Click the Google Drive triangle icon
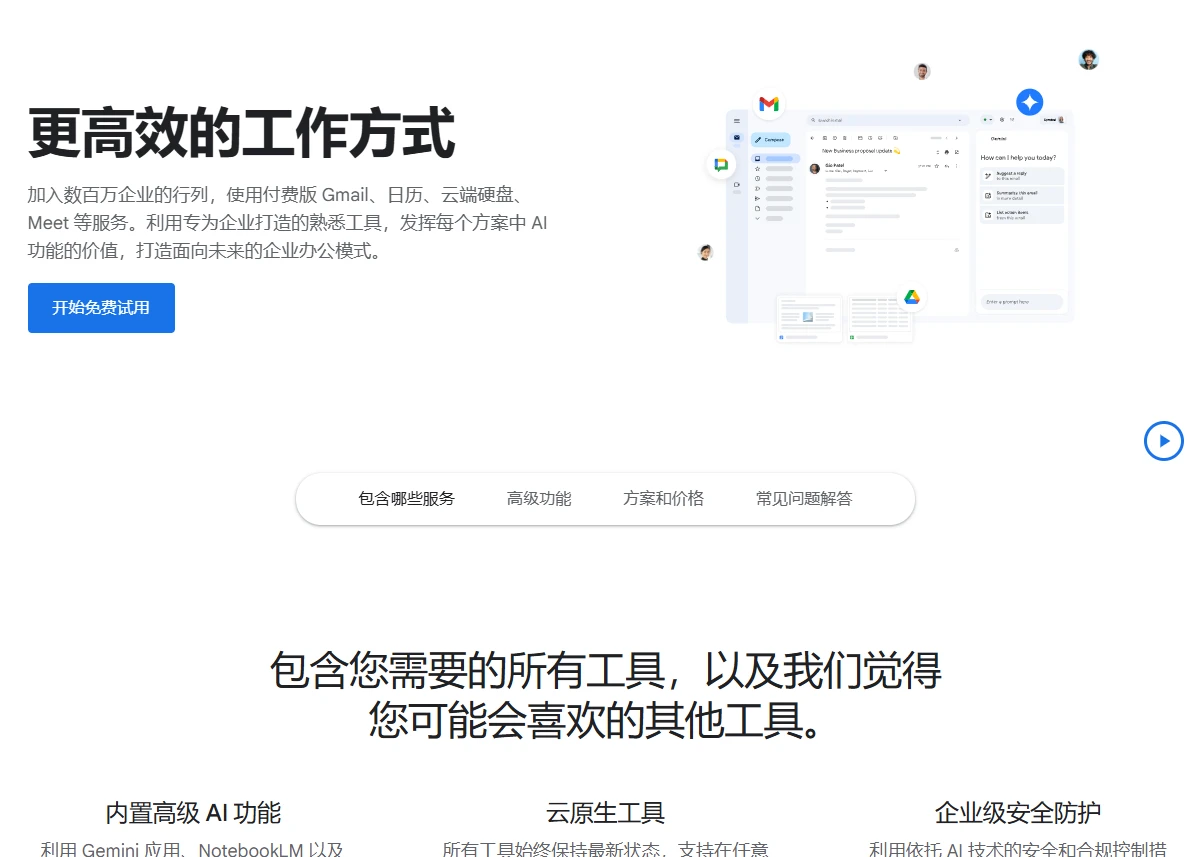This screenshot has height=857, width=1204. (913, 297)
